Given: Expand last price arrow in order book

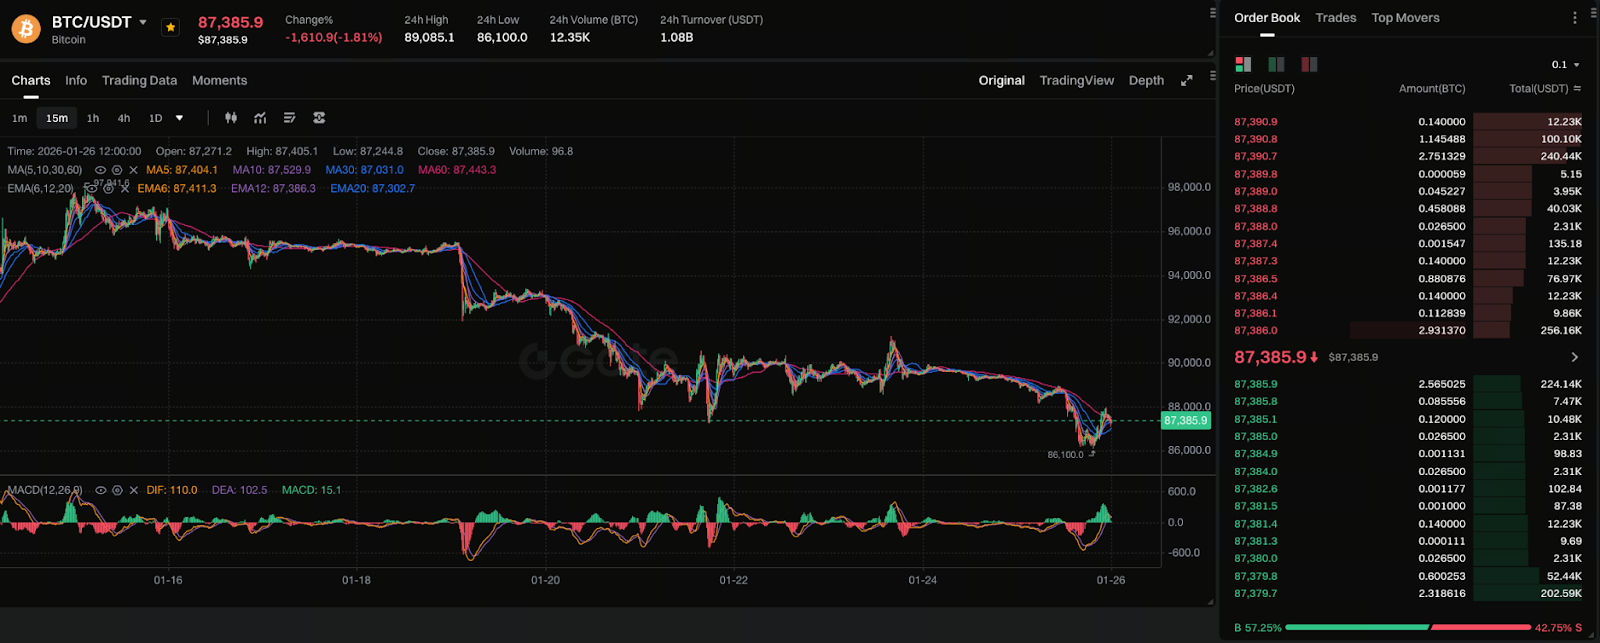Looking at the screenshot, I should tap(1574, 357).
